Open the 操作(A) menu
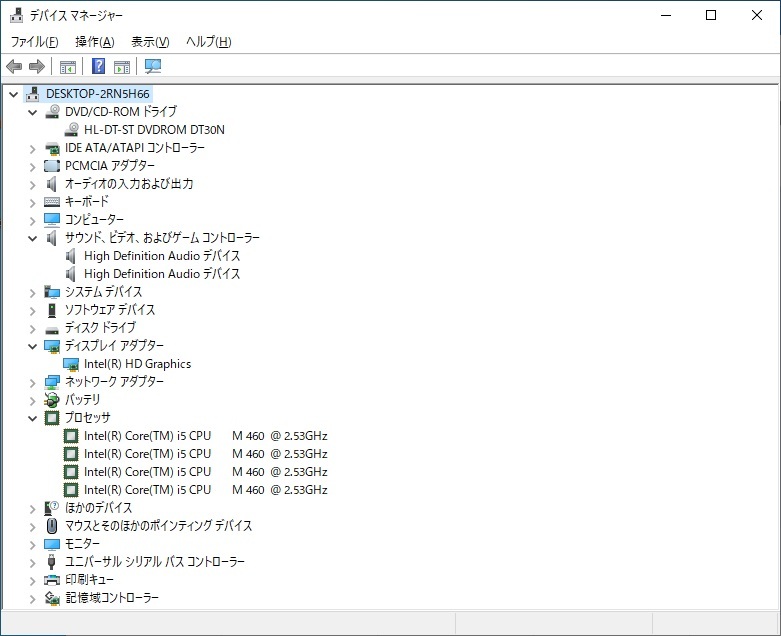Screen dimensions: 781x636 [x=95, y=42]
